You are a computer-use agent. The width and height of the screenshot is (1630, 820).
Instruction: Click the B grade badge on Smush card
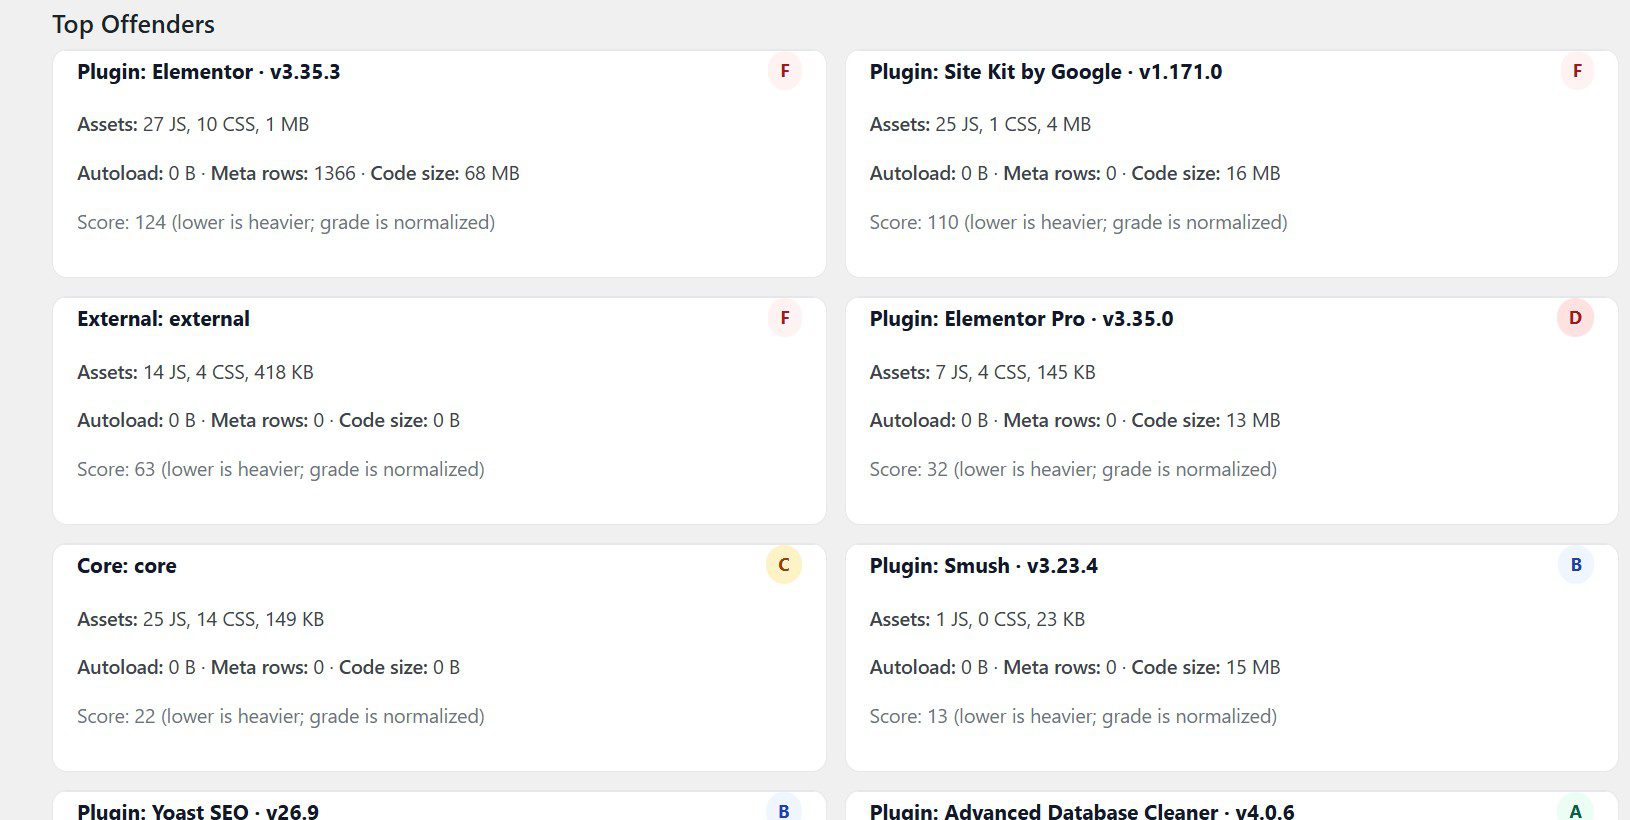1576,565
